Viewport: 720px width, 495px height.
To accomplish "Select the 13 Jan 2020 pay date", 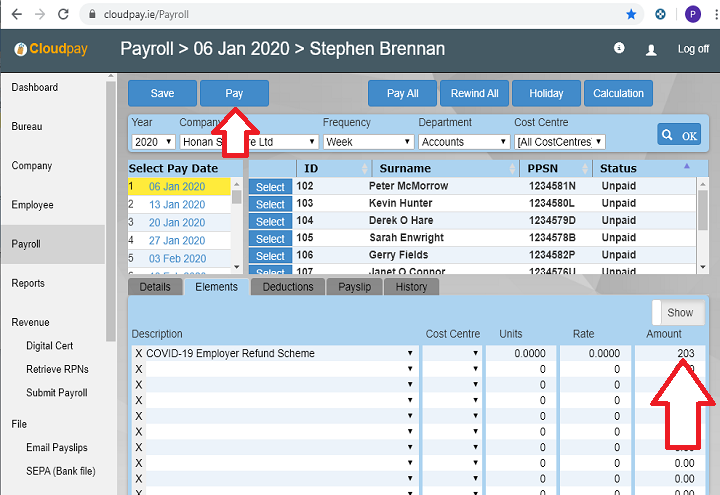I will tap(177, 204).
